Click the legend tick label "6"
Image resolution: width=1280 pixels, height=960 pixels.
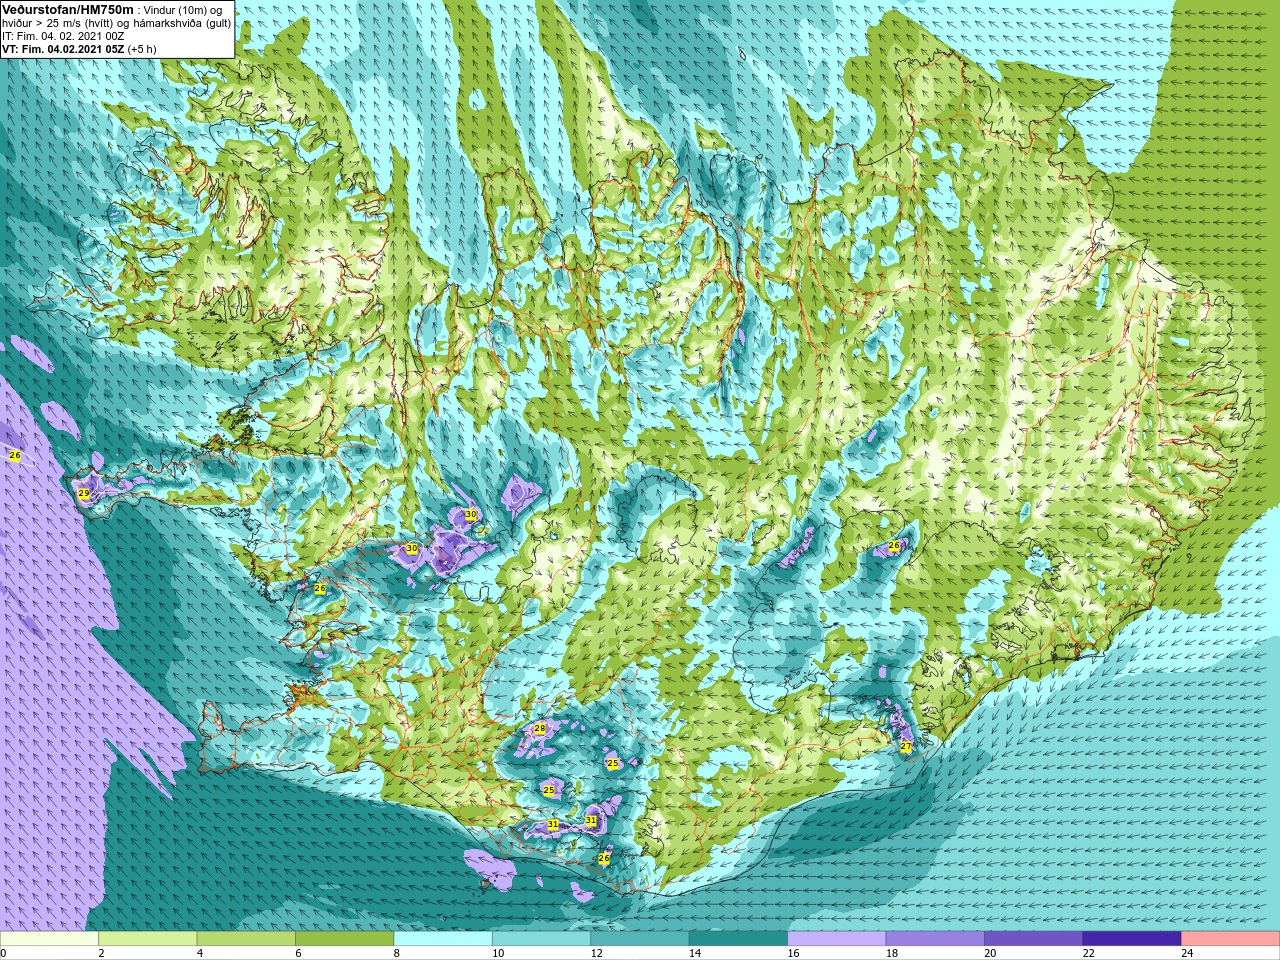pos(299,953)
